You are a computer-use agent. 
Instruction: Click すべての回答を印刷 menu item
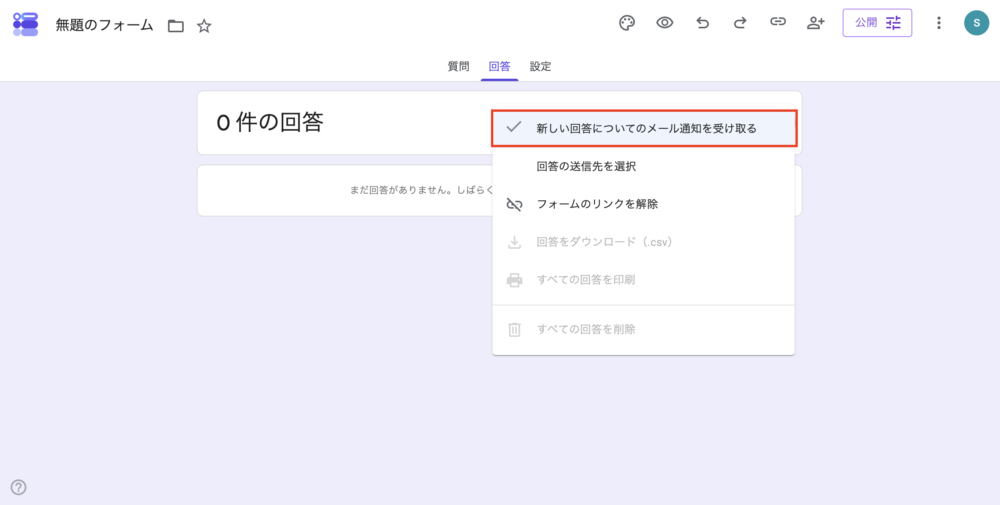(643, 280)
